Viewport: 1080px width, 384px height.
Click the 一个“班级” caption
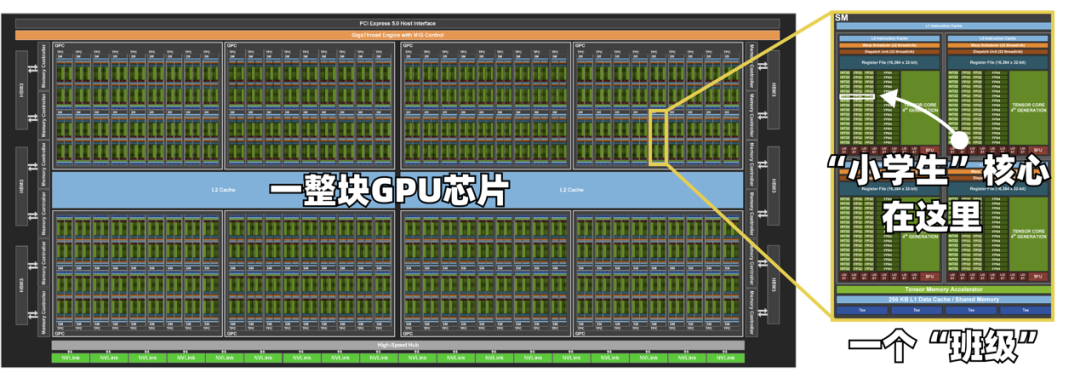942,348
